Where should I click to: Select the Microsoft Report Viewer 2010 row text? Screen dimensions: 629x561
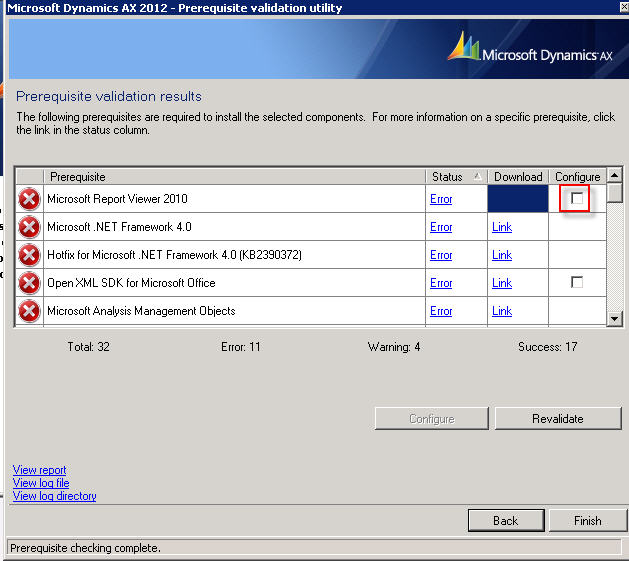pyautogui.click(x=117, y=199)
